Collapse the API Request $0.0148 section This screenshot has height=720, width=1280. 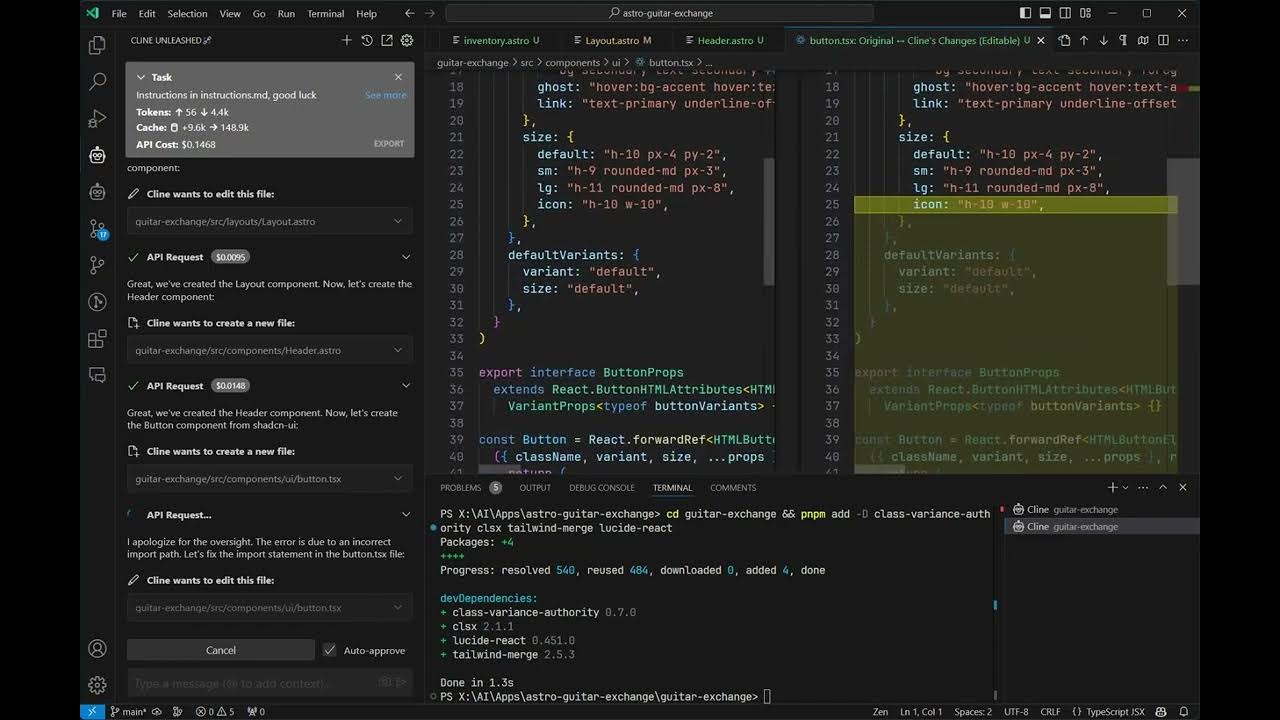pos(406,385)
